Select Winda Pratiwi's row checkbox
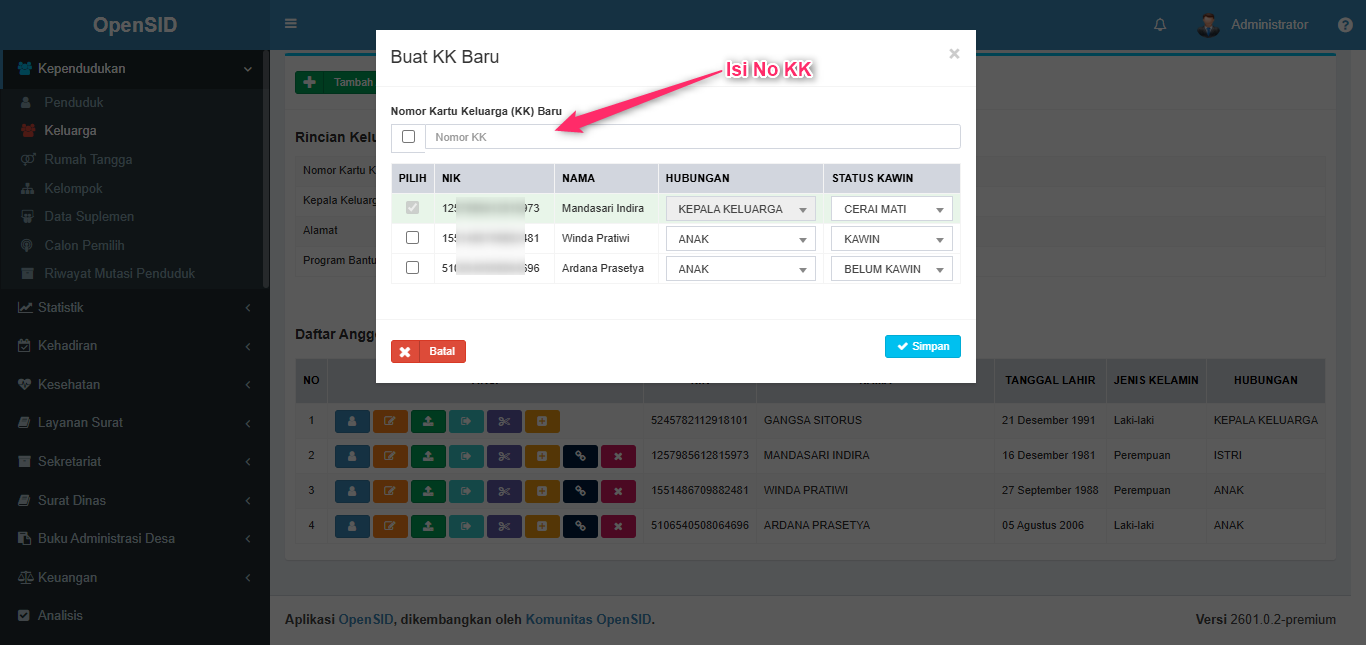 [x=412, y=238]
